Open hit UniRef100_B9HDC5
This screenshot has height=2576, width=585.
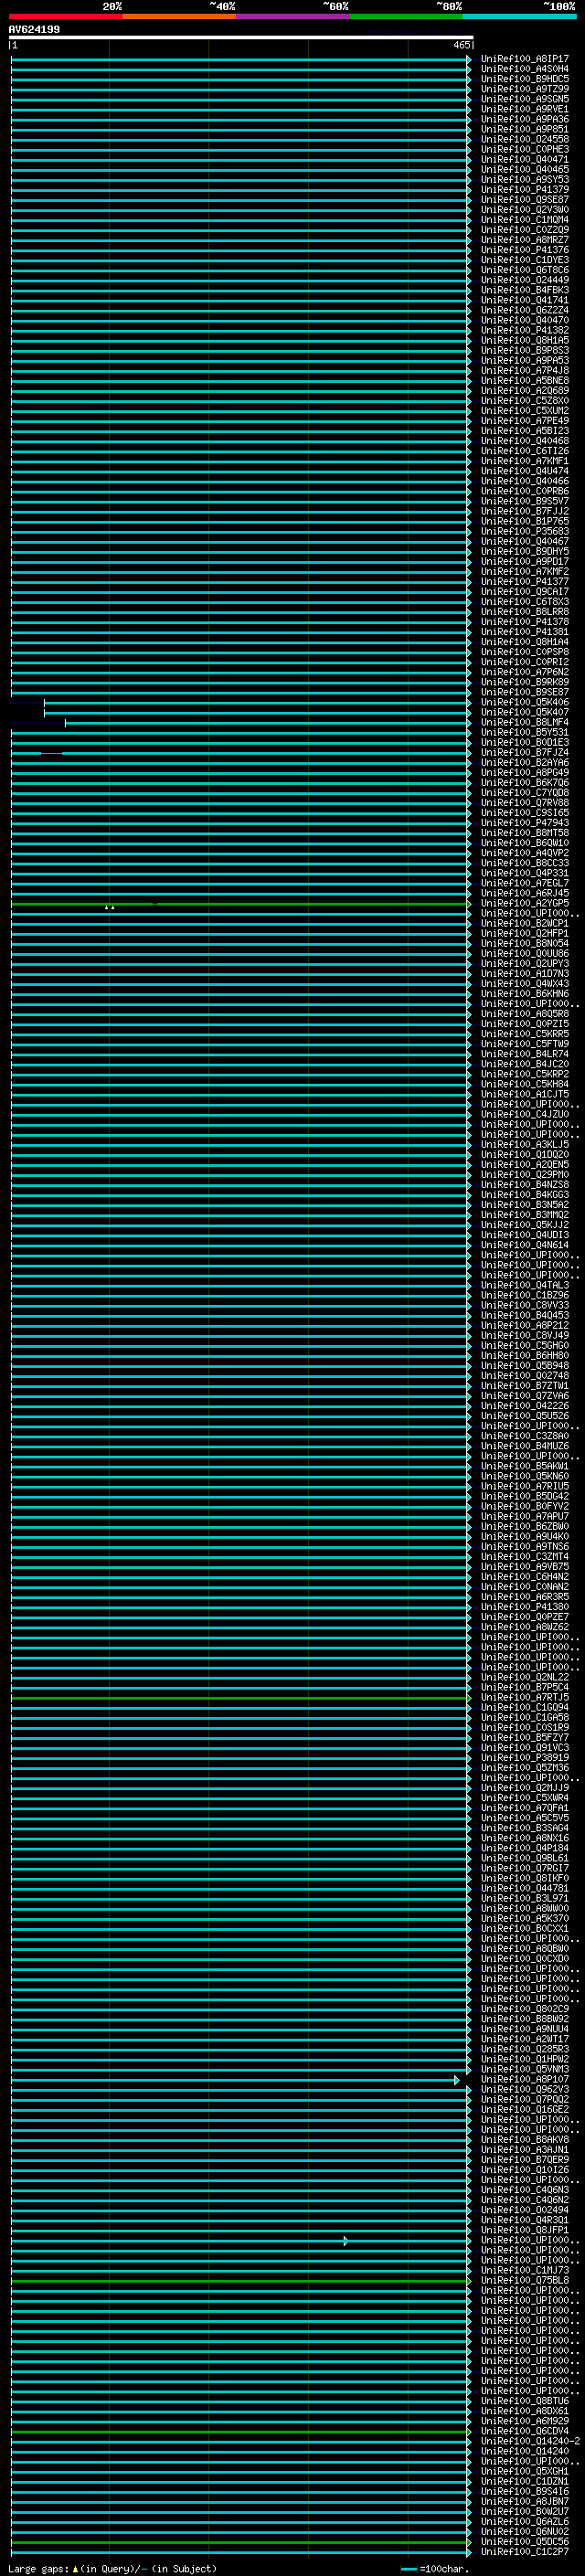(x=525, y=80)
